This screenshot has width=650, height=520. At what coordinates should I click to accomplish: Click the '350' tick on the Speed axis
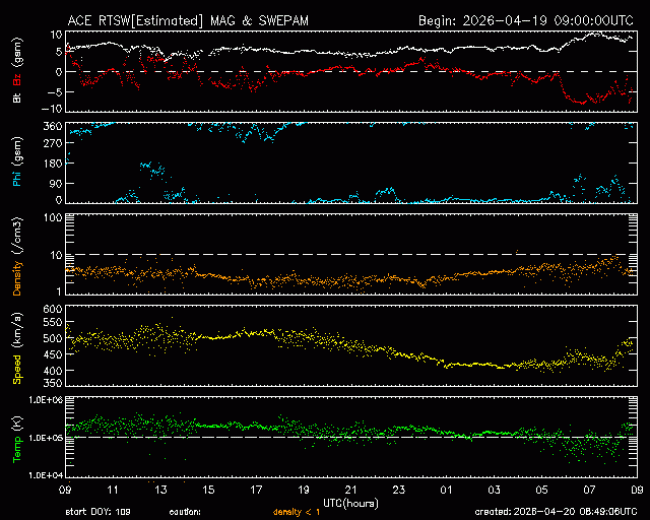[53, 383]
